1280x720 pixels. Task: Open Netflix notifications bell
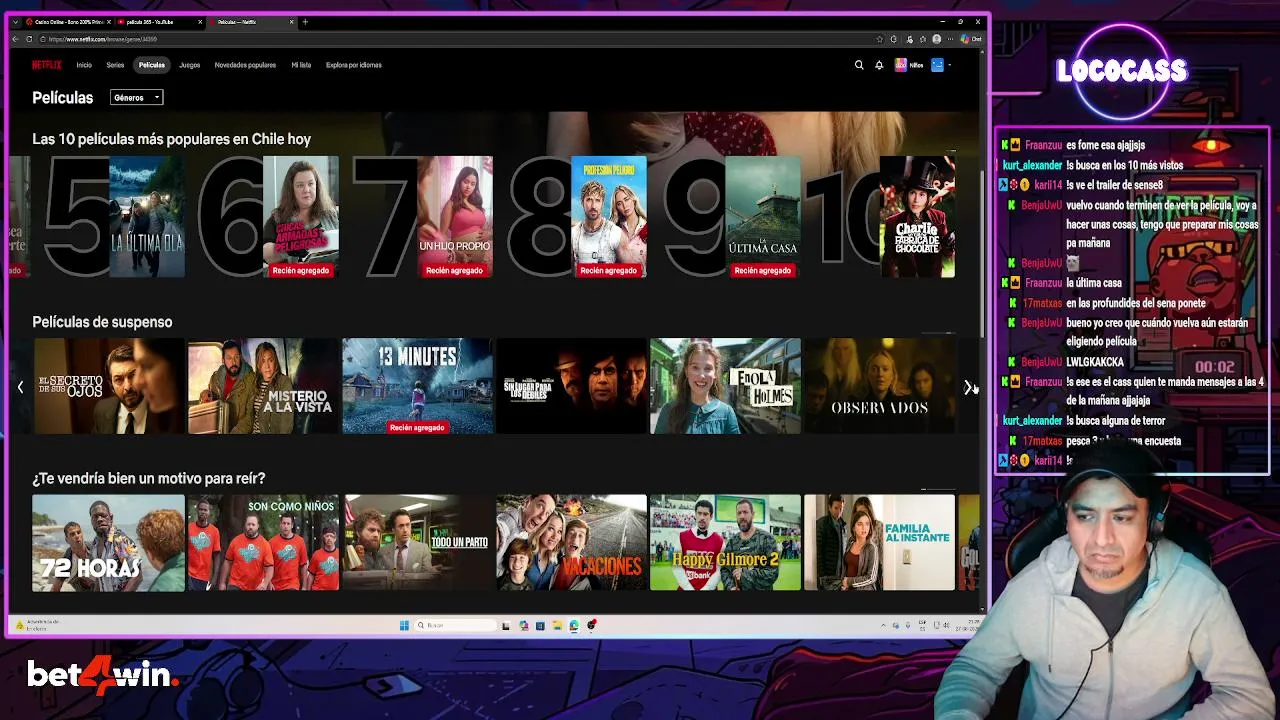pos(879,65)
